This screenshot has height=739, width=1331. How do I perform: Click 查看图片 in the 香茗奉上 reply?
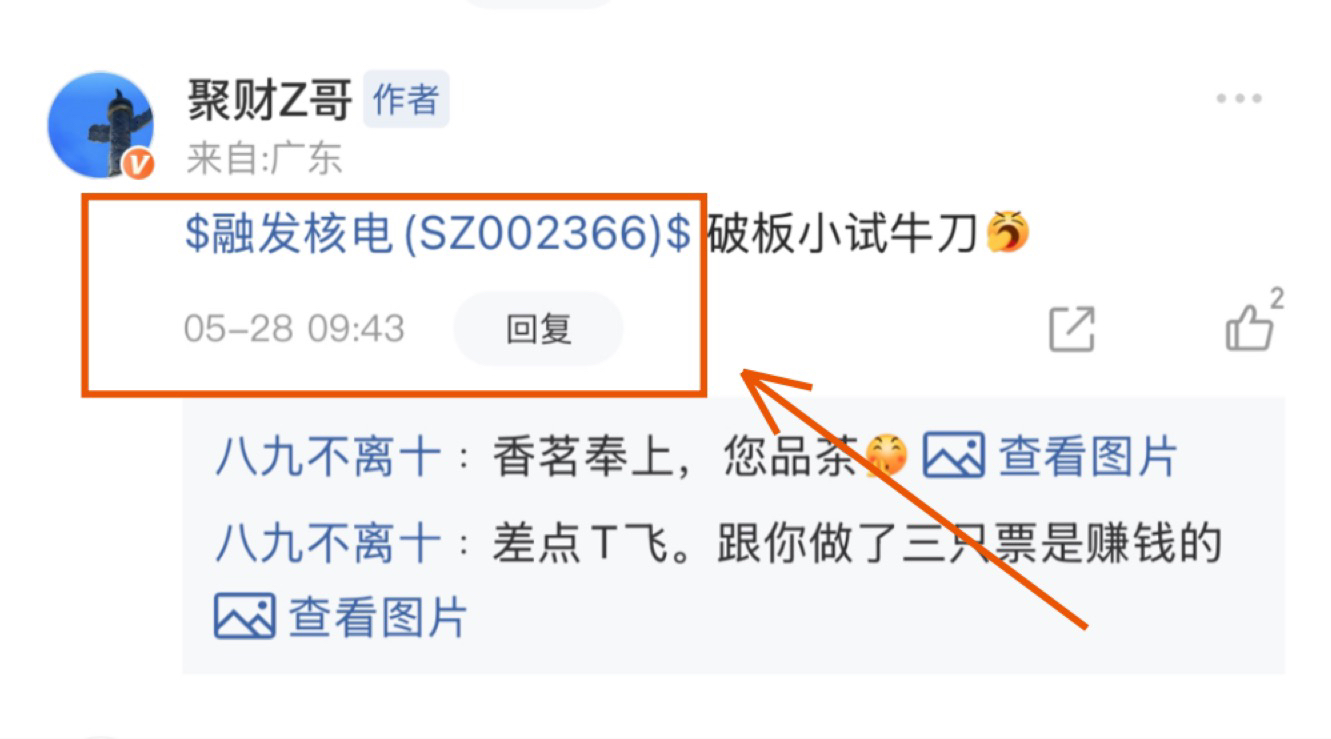[1088, 457]
